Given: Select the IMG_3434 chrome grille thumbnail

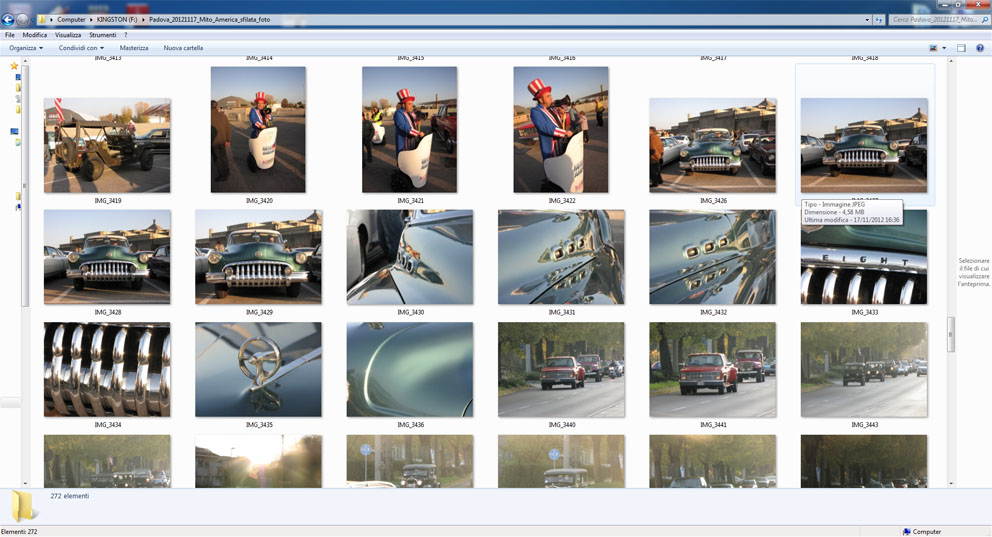Looking at the screenshot, I should pyautogui.click(x=107, y=370).
